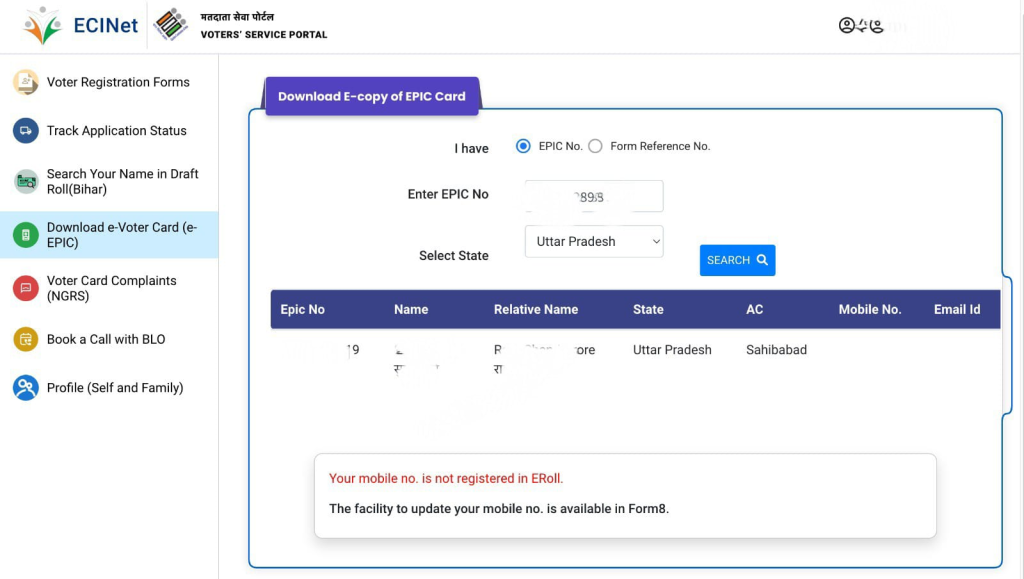Click the Sahibabad AC cell in results

(x=776, y=350)
